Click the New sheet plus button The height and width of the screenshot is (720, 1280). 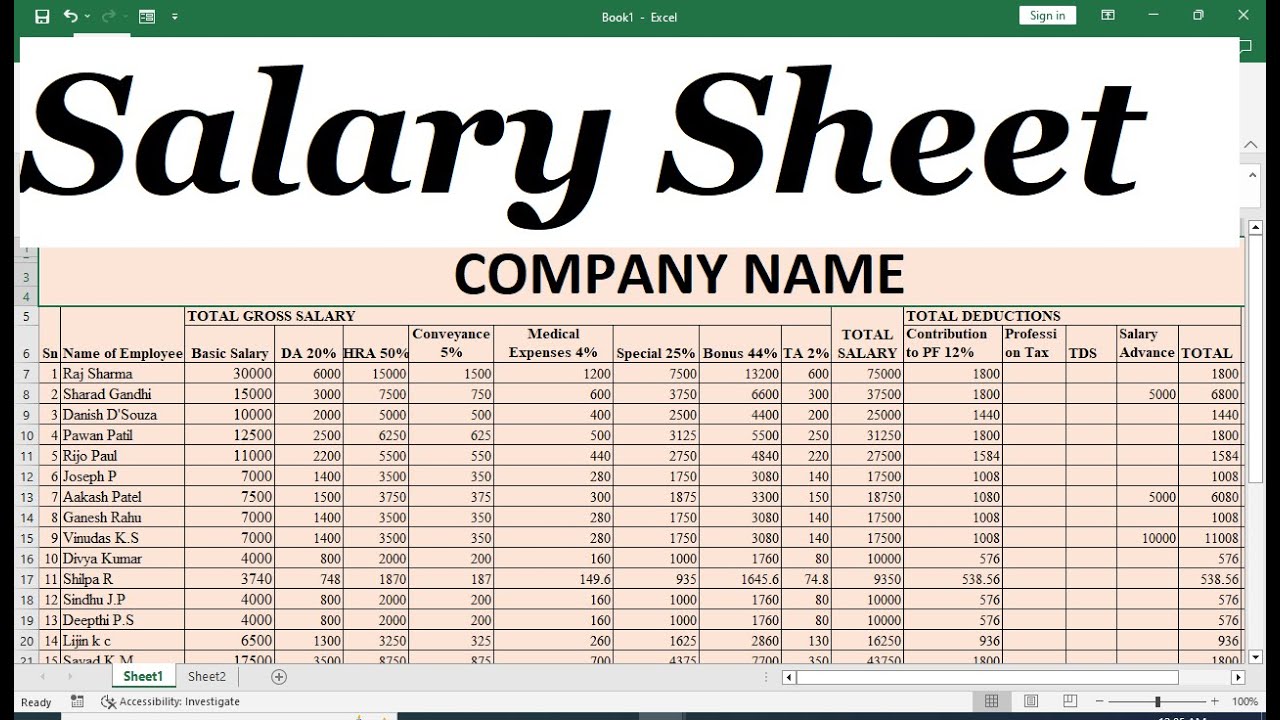[x=278, y=677]
